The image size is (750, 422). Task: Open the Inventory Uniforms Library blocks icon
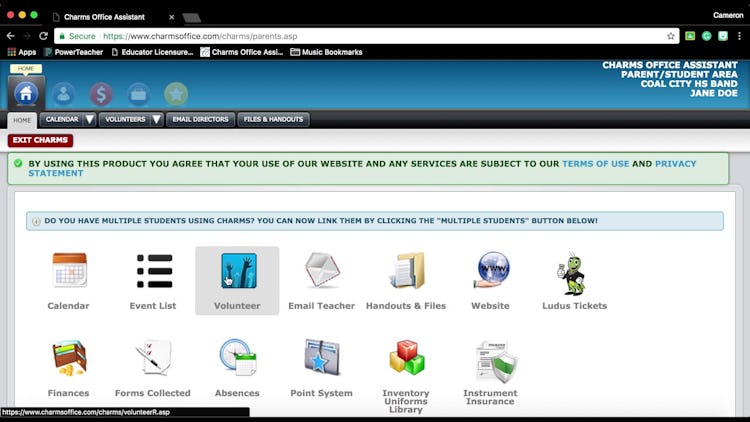(407, 357)
